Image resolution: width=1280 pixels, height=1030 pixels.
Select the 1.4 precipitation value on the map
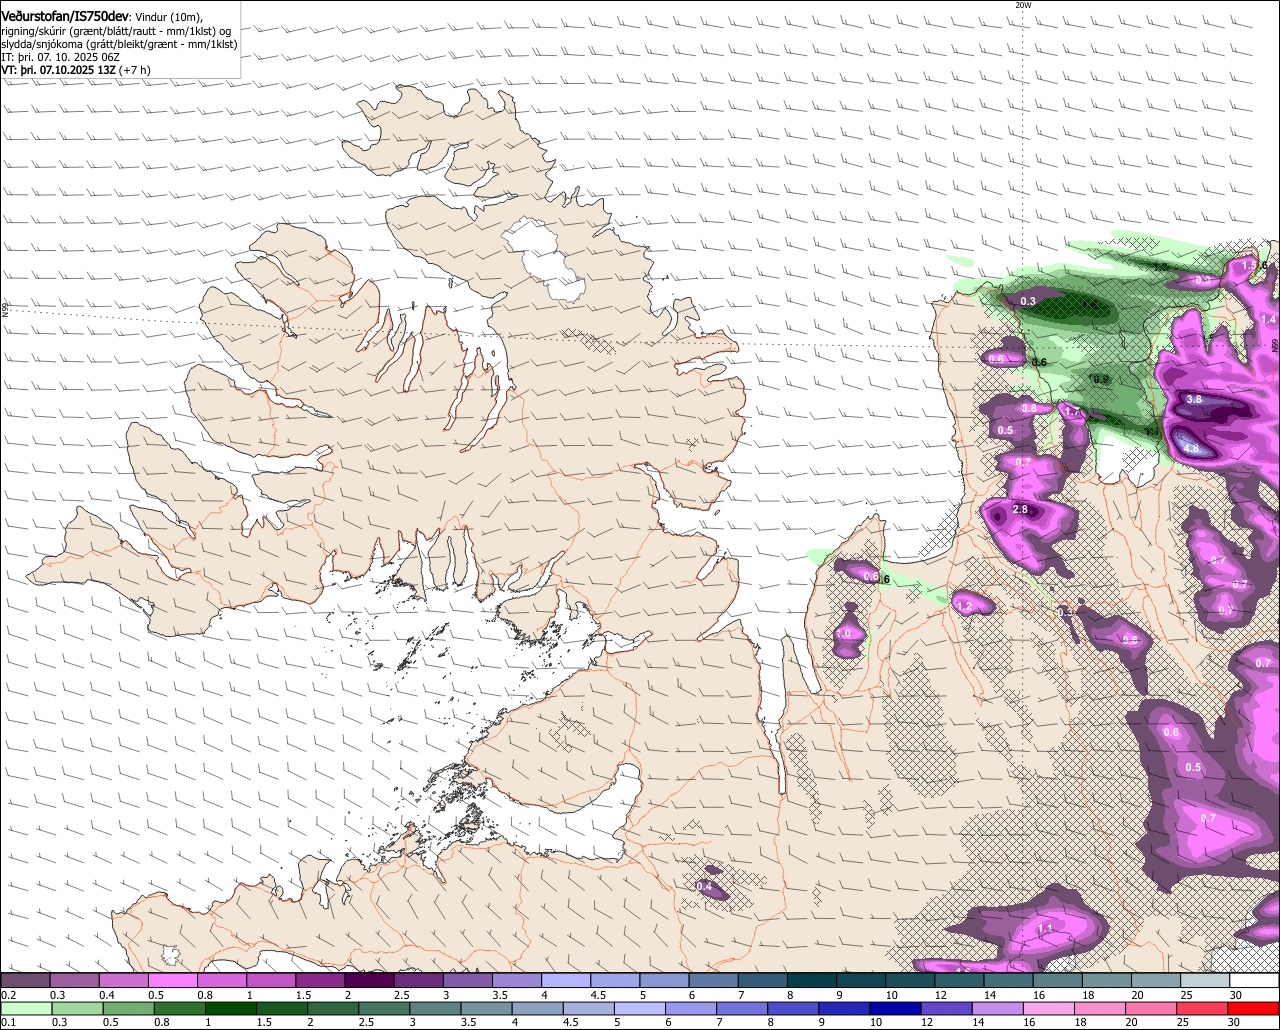[x=1269, y=319]
